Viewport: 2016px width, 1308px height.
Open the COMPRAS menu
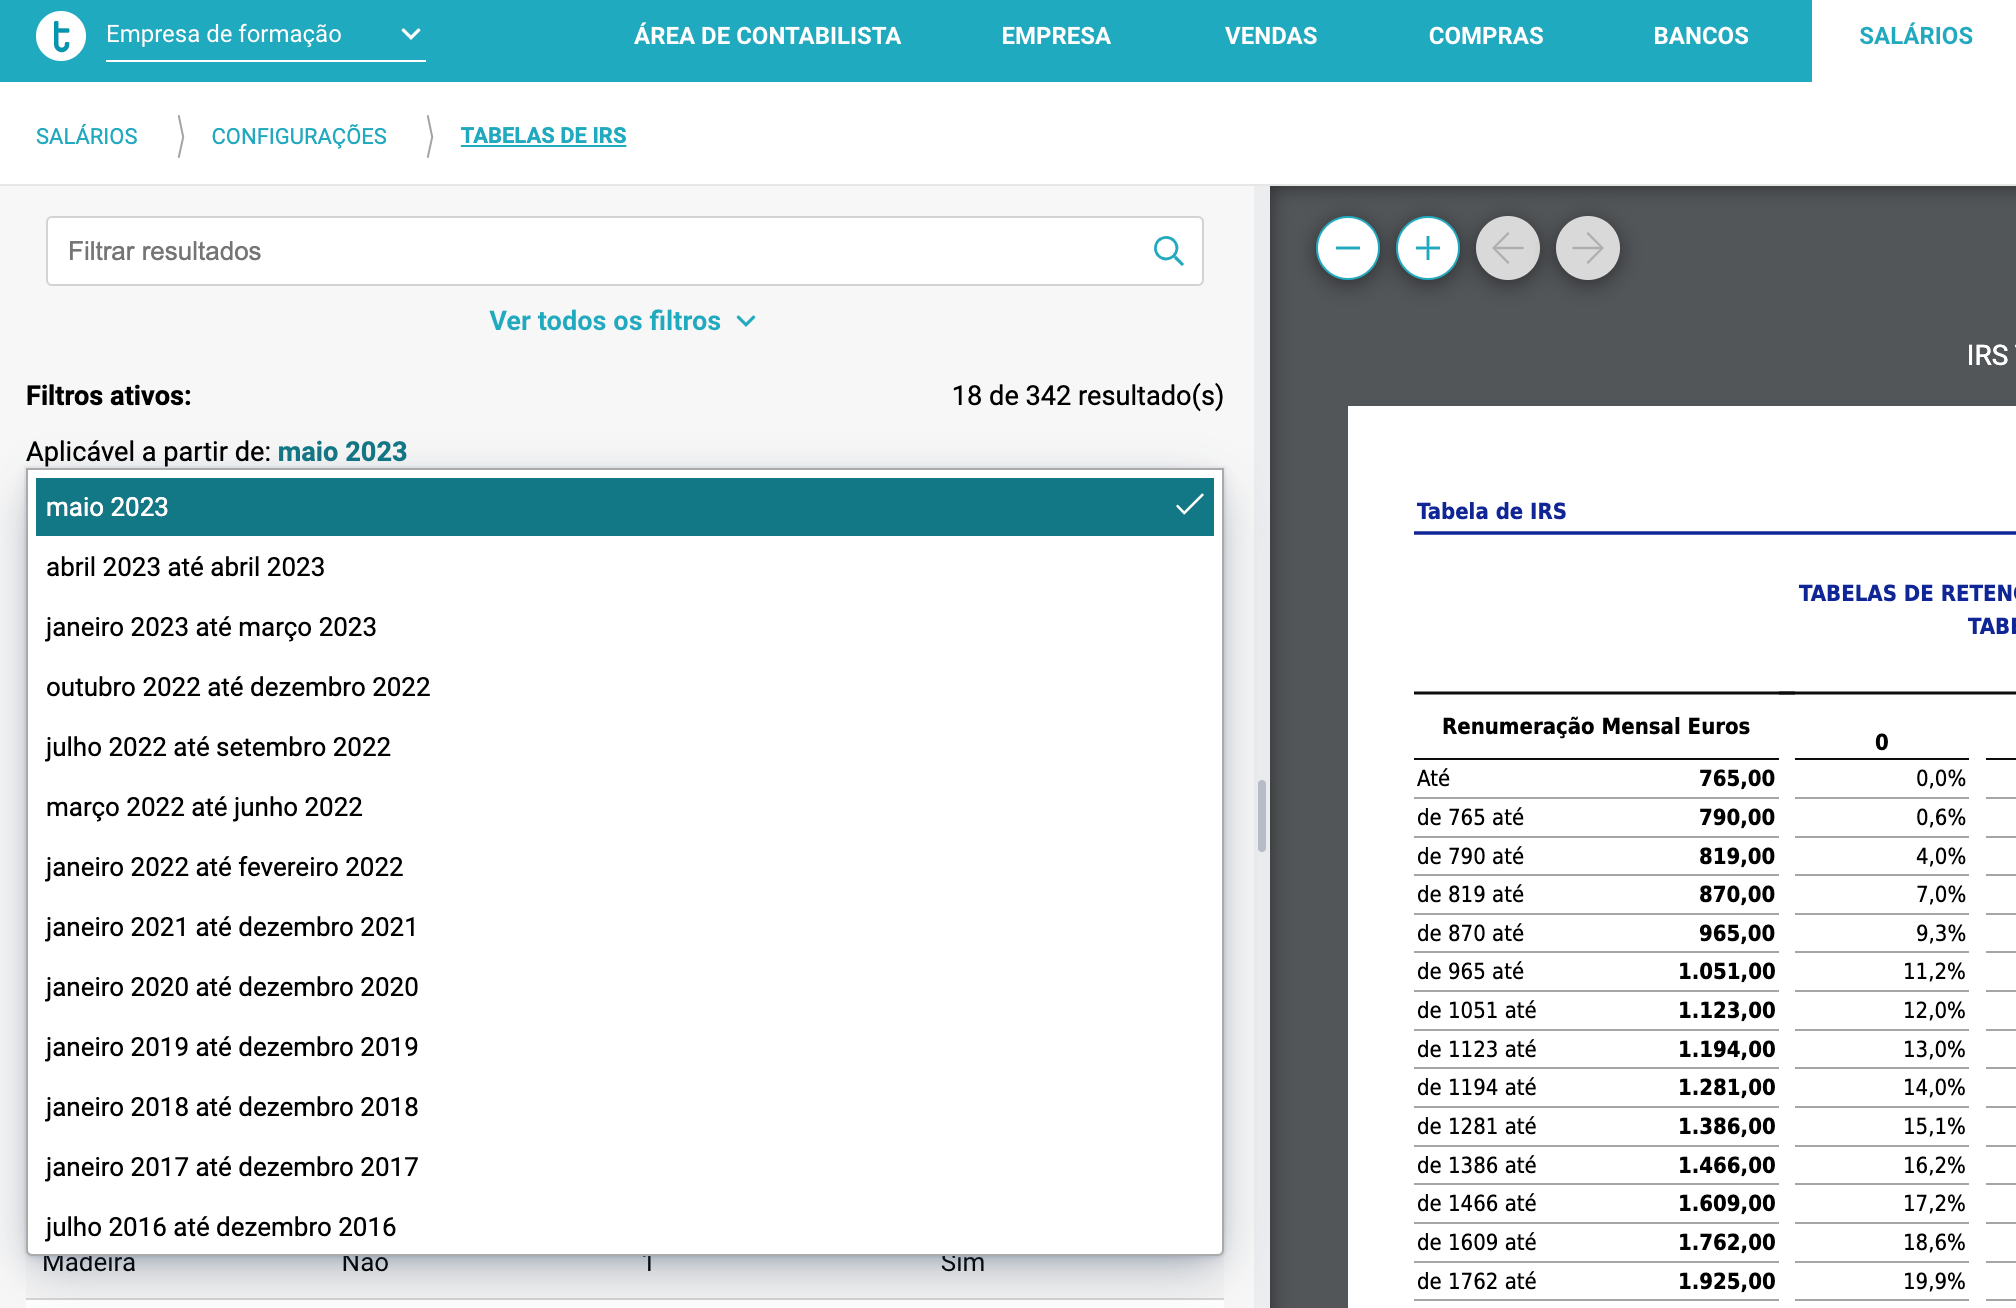coord(1486,36)
